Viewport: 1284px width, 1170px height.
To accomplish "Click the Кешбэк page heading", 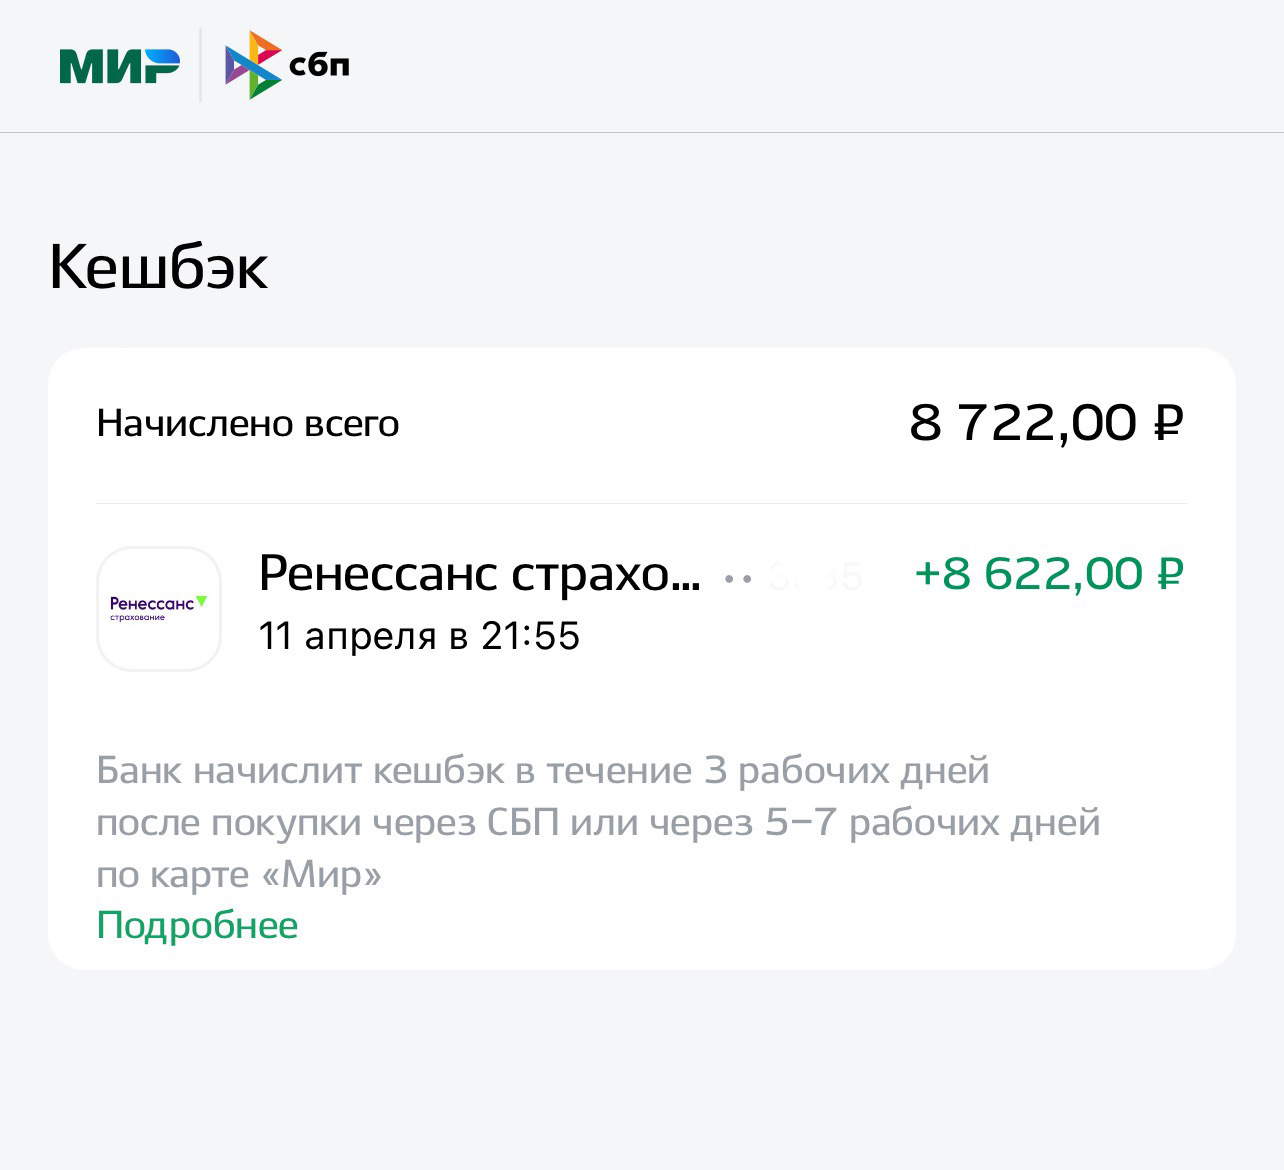I will pos(158,268).
